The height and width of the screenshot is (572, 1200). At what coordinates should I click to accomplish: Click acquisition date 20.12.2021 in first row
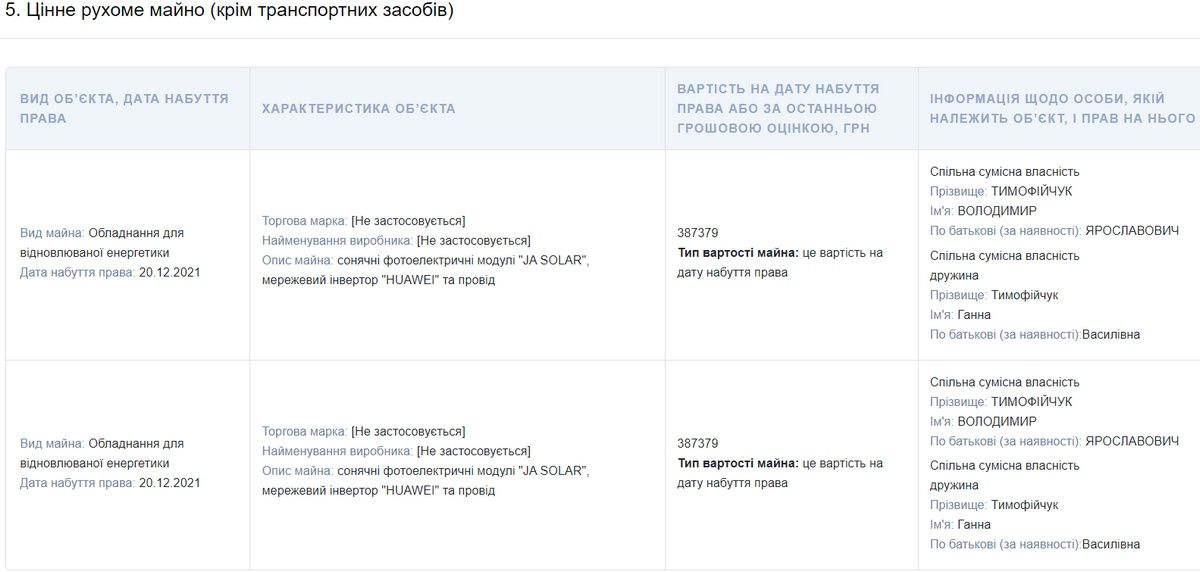tap(170, 273)
